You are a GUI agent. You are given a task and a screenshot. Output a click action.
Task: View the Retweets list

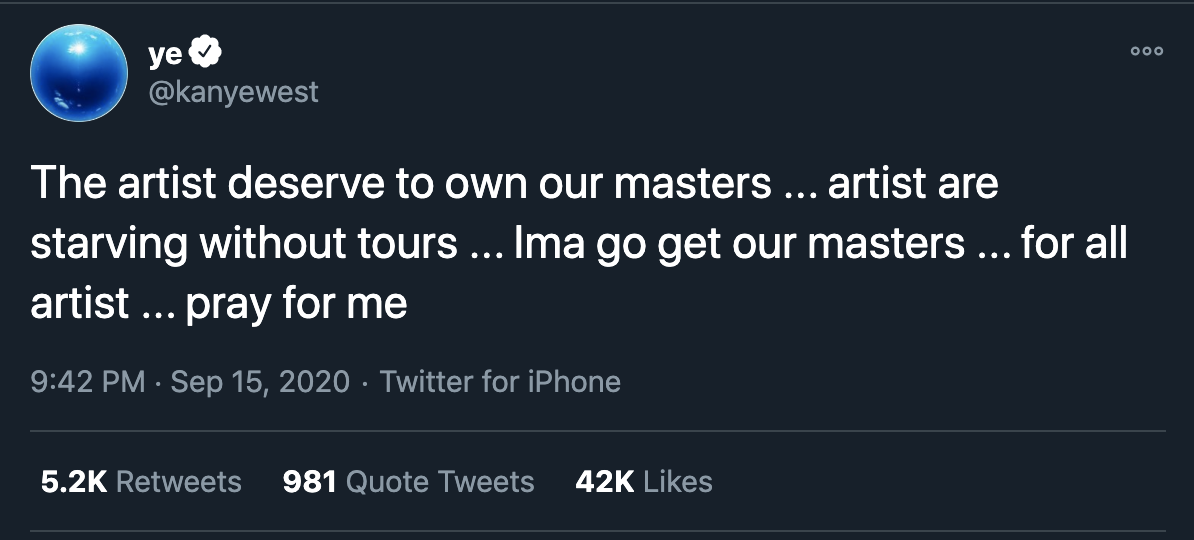pyautogui.click(x=179, y=482)
